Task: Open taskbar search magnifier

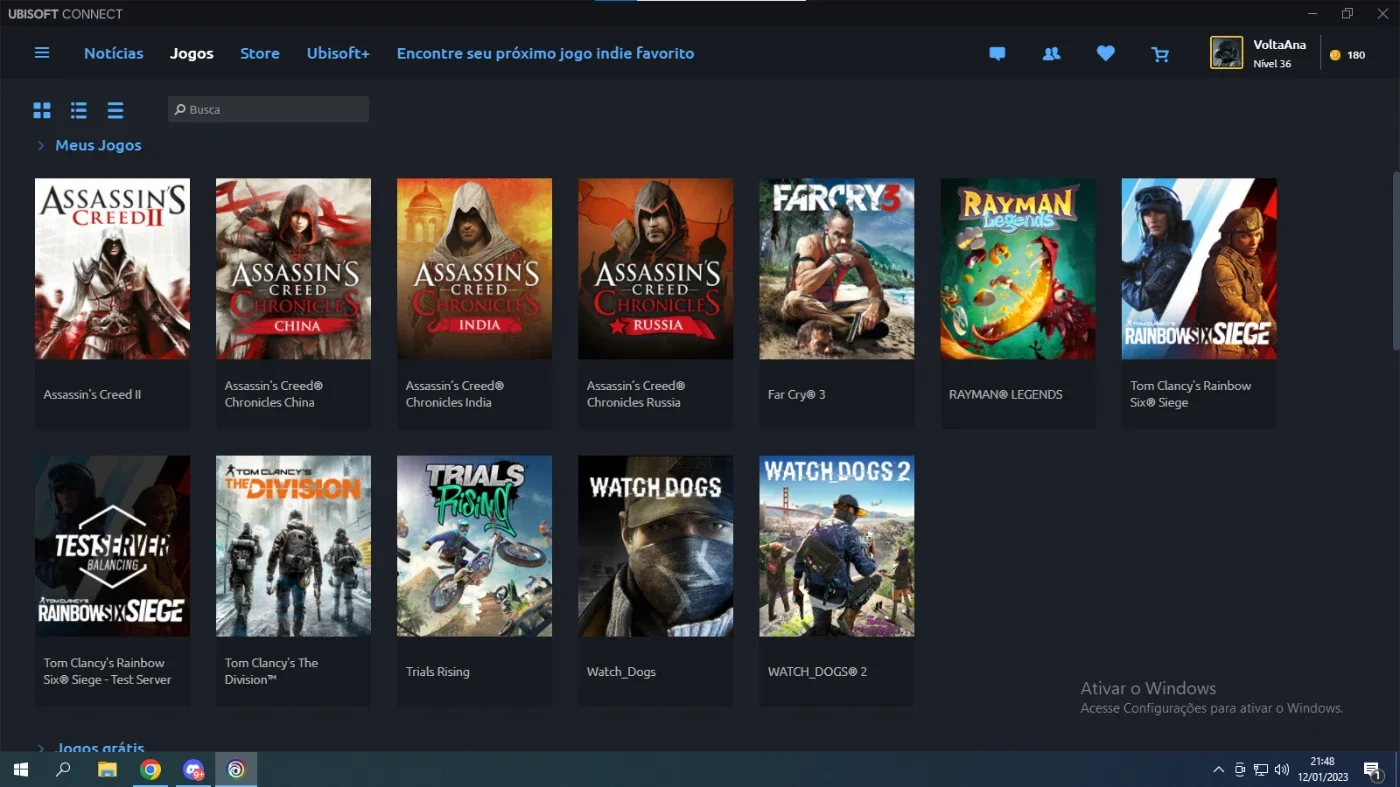Action: 63,770
